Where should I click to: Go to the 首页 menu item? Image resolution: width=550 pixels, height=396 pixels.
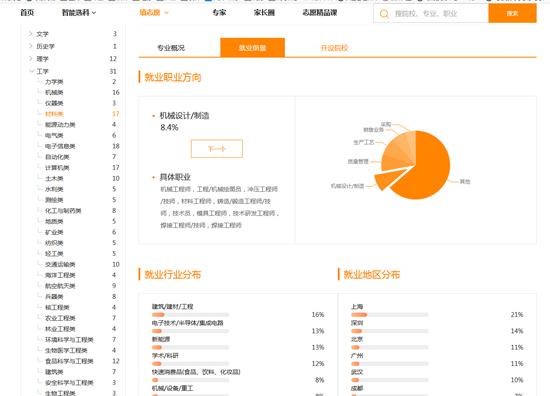[x=27, y=13]
